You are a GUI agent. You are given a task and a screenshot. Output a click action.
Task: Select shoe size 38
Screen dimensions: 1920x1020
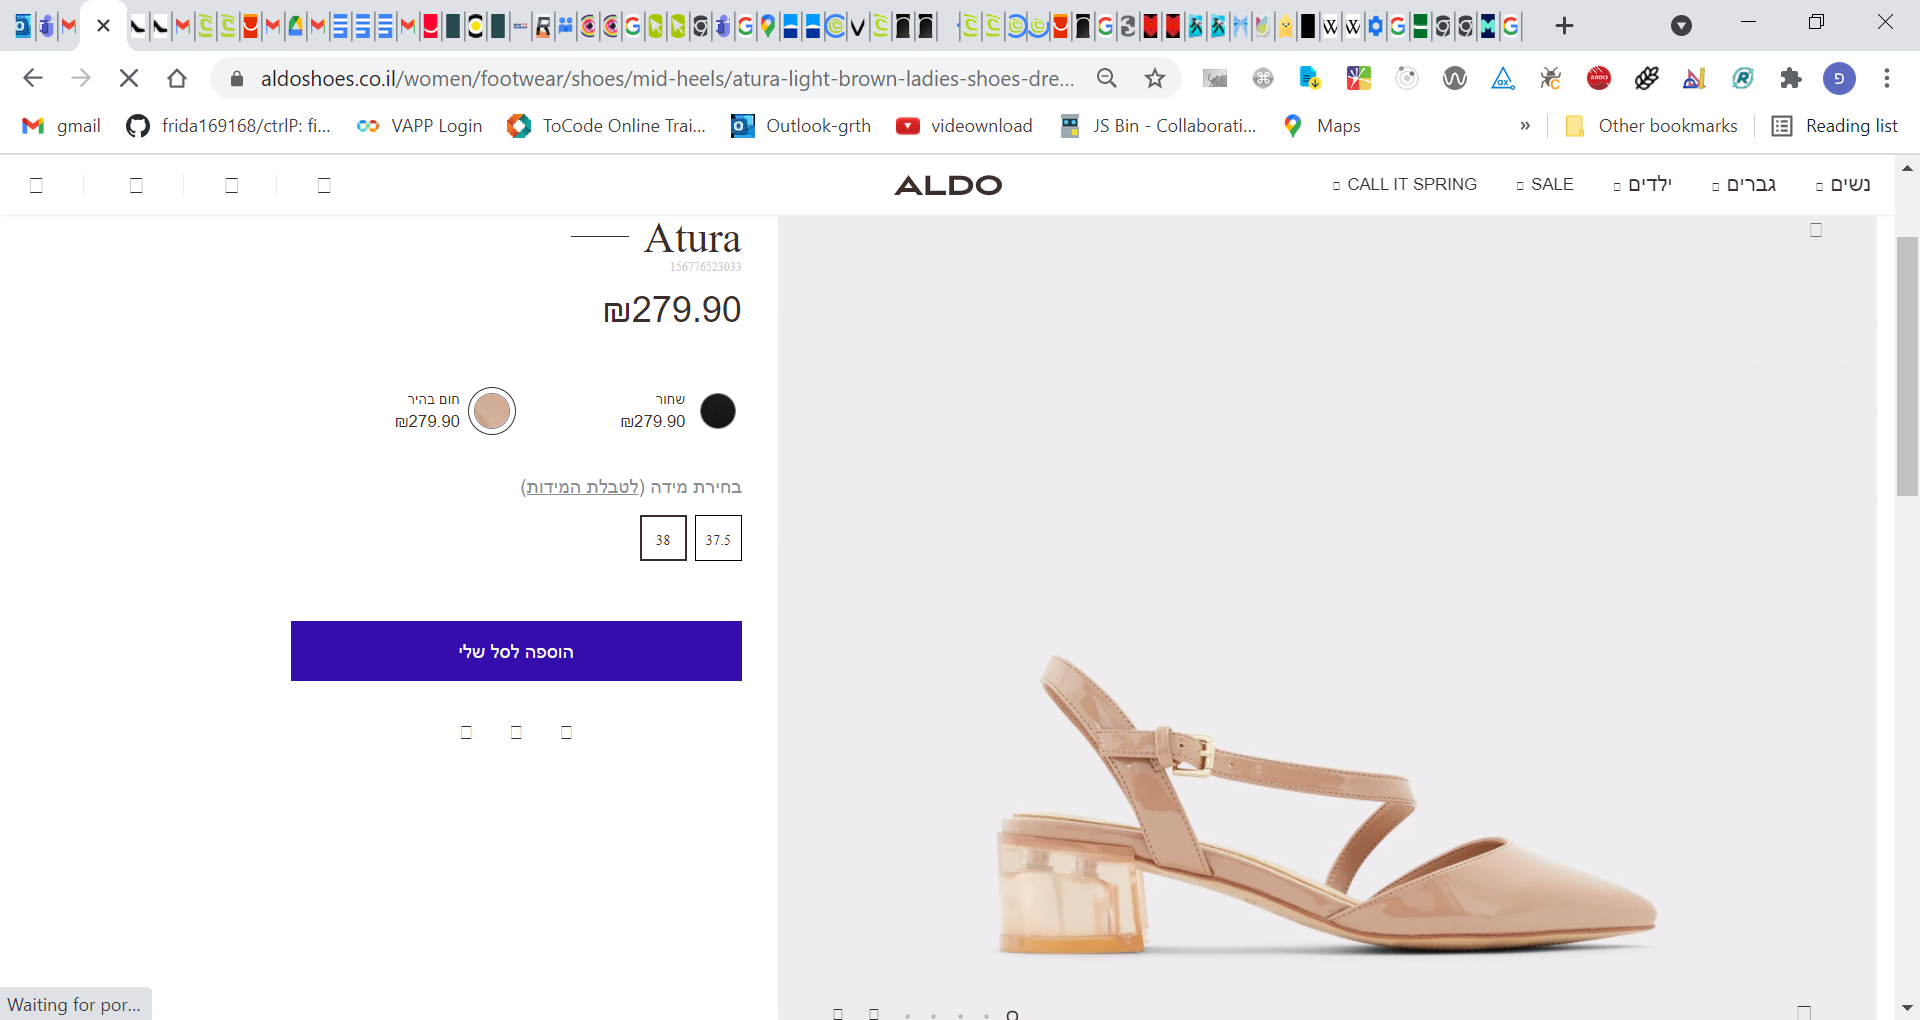point(663,539)
